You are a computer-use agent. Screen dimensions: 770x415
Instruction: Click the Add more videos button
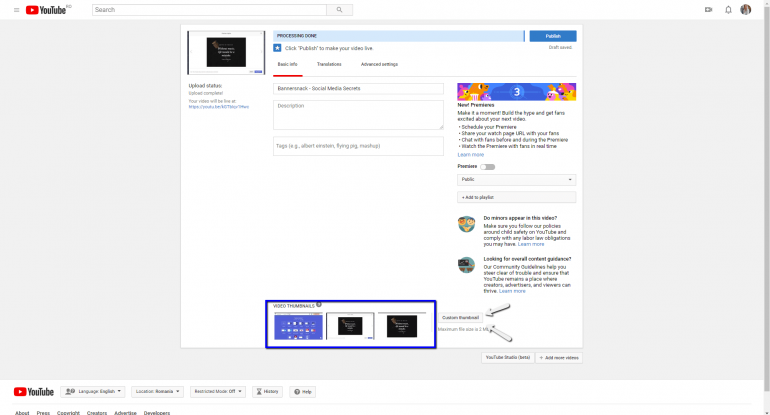[559, 358]
